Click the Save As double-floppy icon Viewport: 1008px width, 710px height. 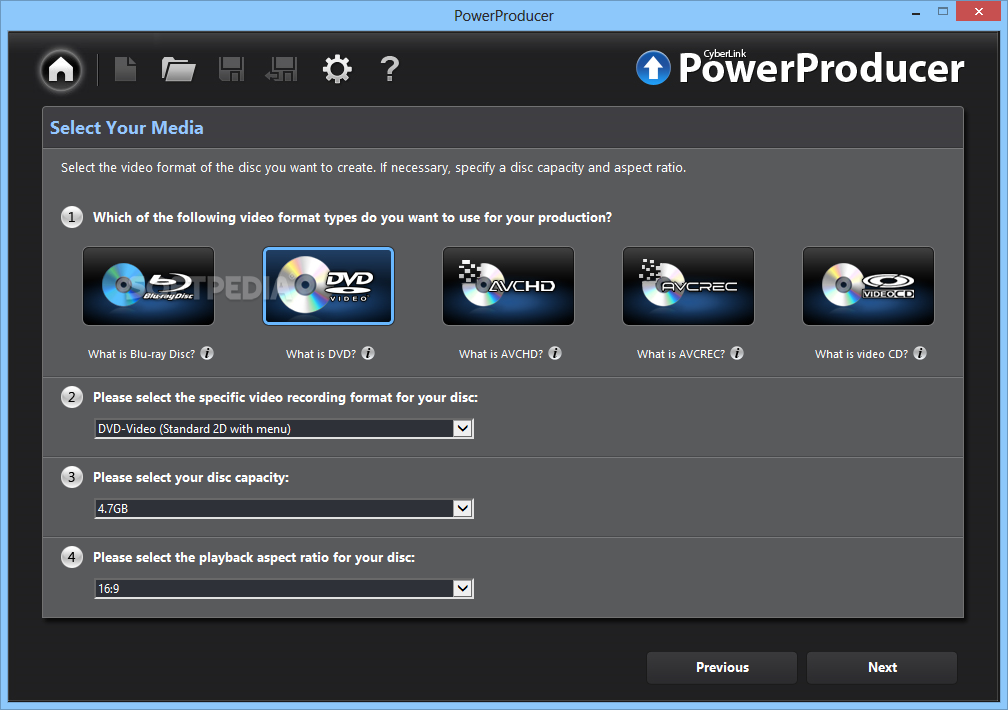pos(282,69)
